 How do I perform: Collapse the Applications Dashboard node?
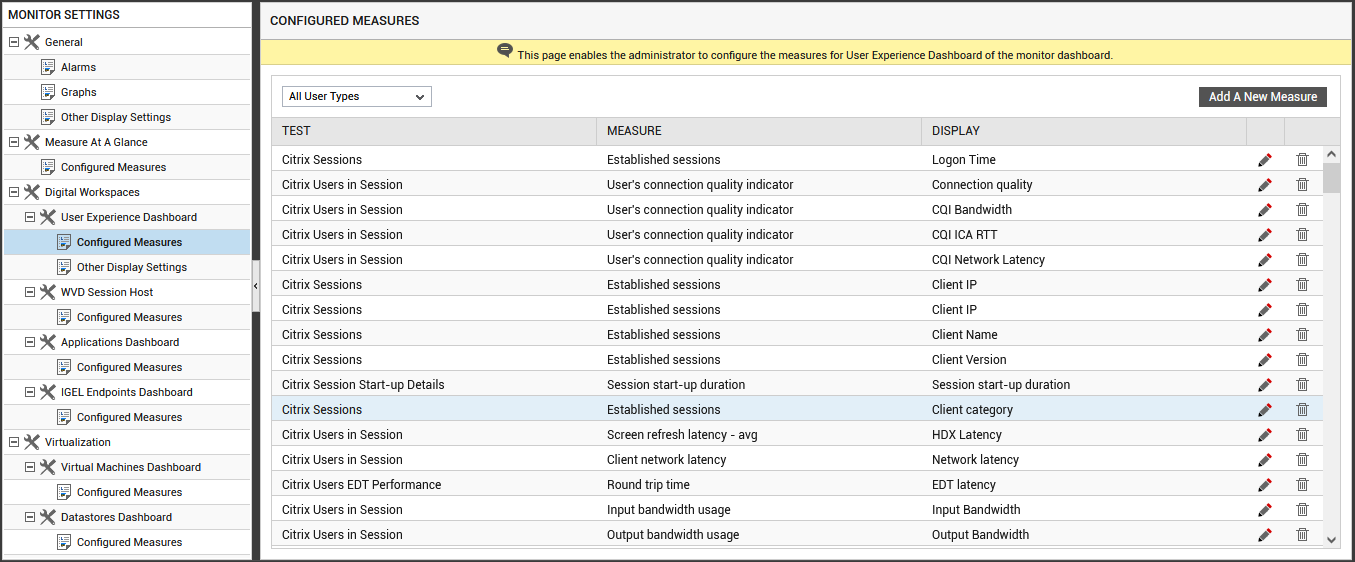(30, 342)
